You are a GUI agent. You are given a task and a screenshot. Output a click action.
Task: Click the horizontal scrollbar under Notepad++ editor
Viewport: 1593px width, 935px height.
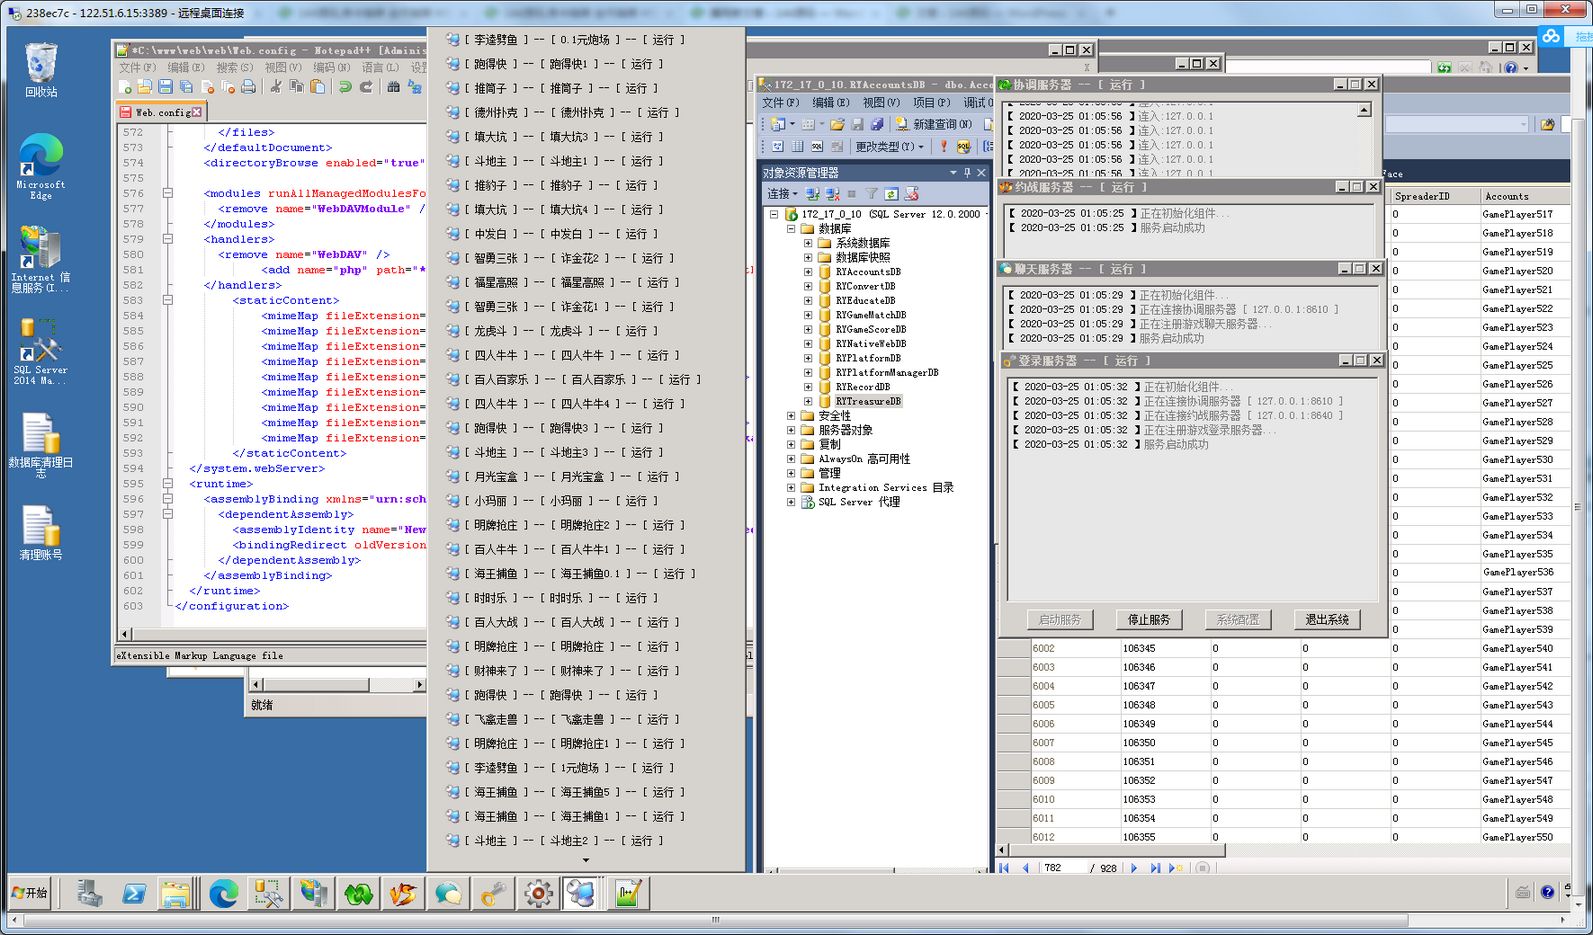click(x=273, y=634)
